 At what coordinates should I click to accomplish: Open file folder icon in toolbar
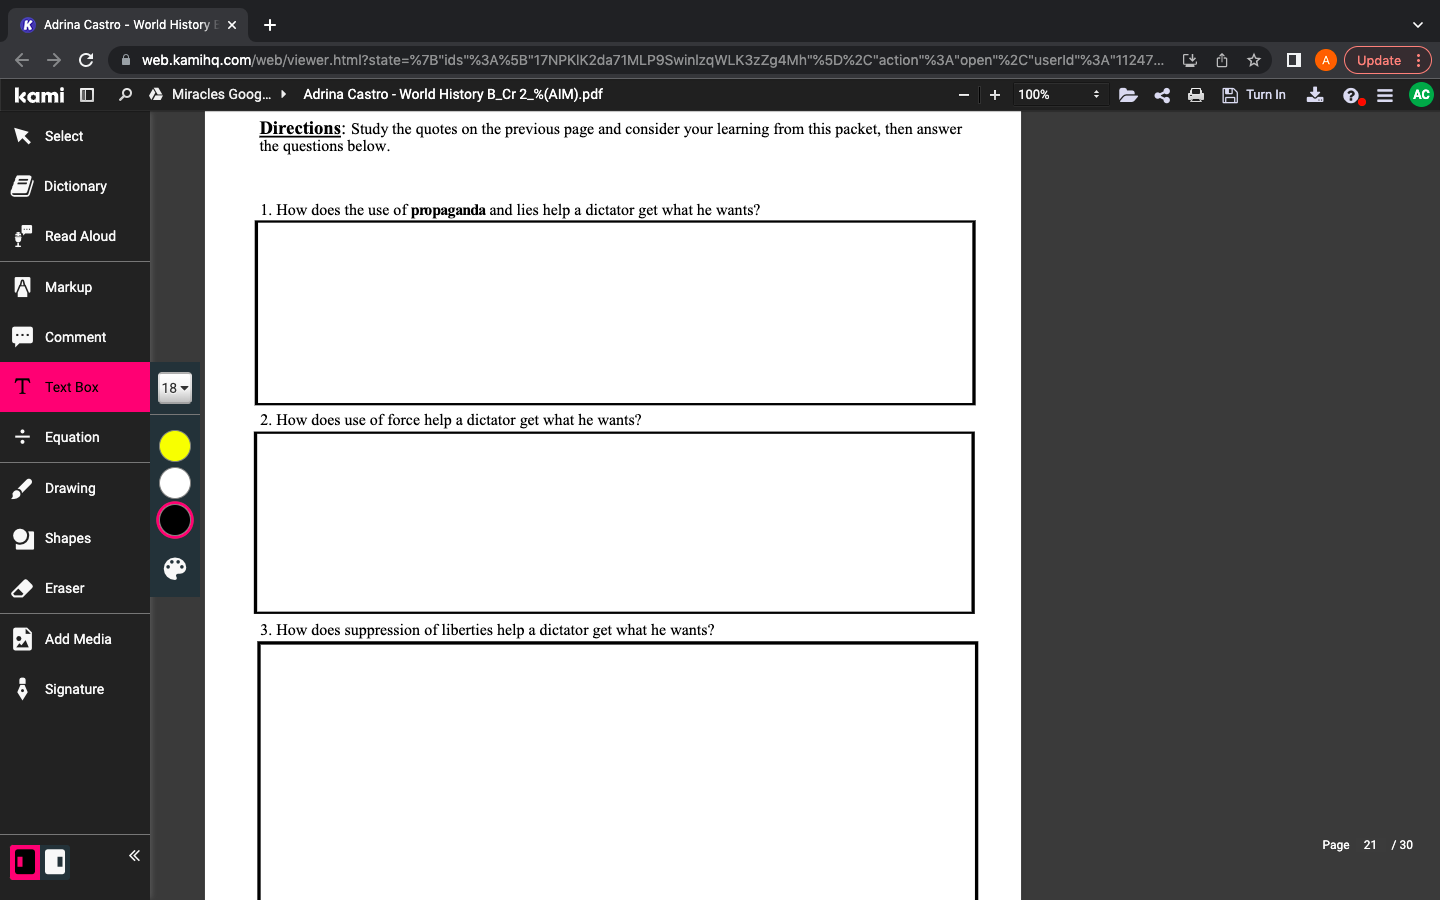(1128, 95)
